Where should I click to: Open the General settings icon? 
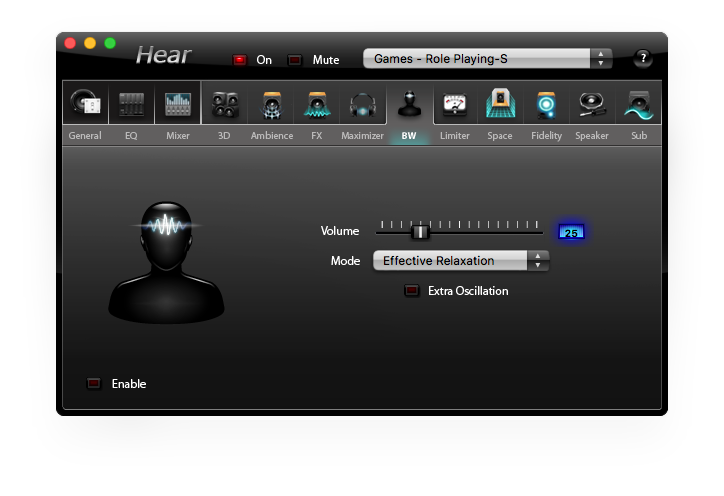click(x=85, y=104)
